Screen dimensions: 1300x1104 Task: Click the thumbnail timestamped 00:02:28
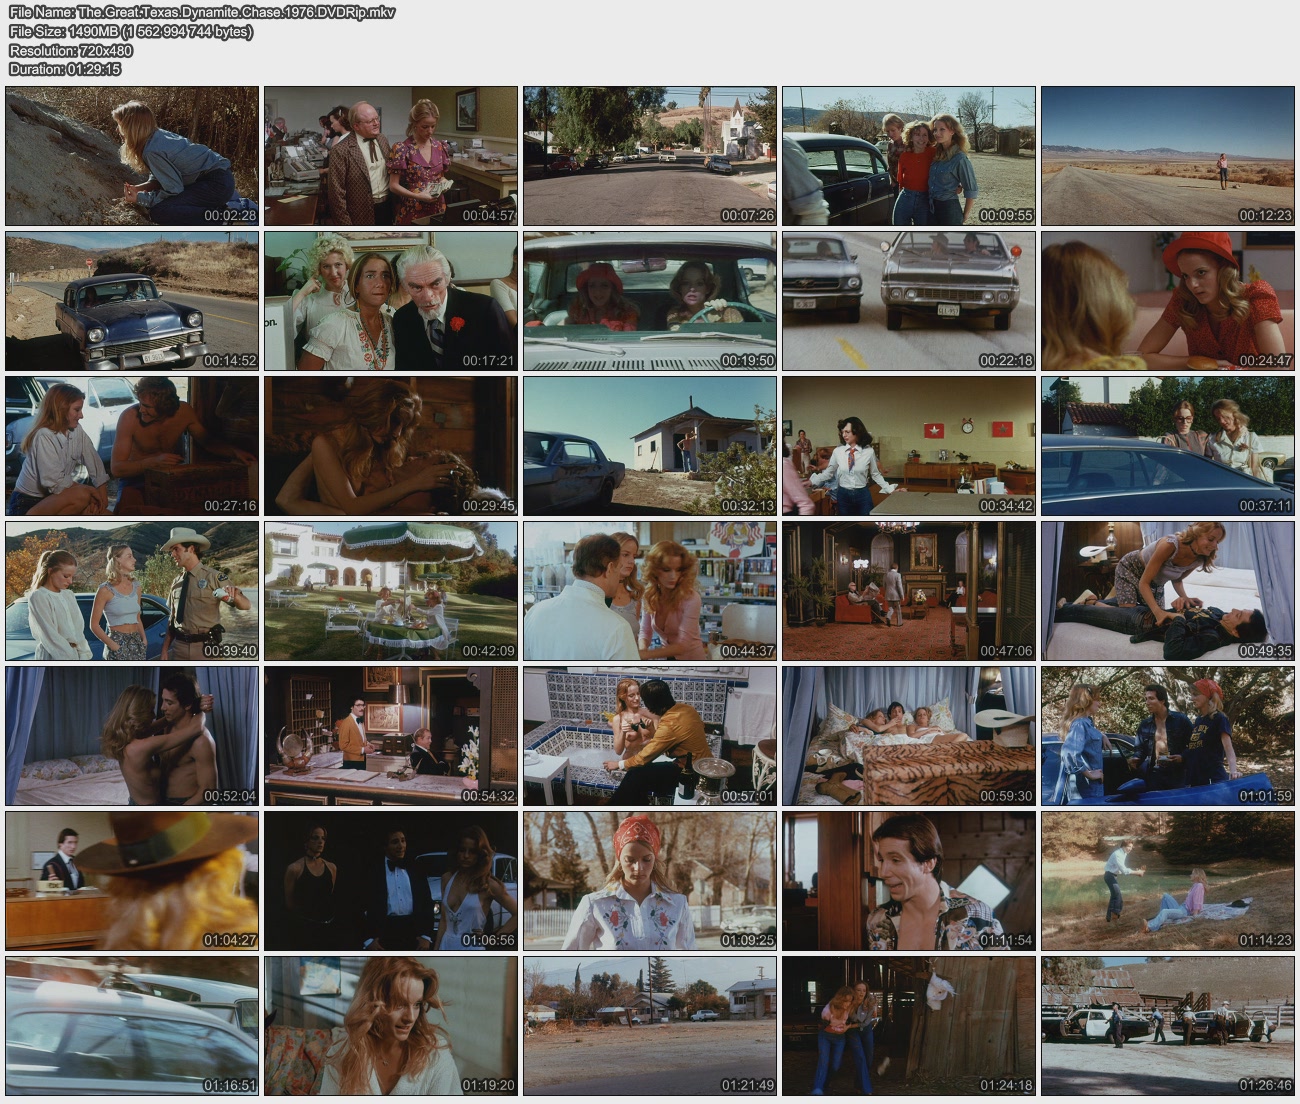tap(132, 156)
